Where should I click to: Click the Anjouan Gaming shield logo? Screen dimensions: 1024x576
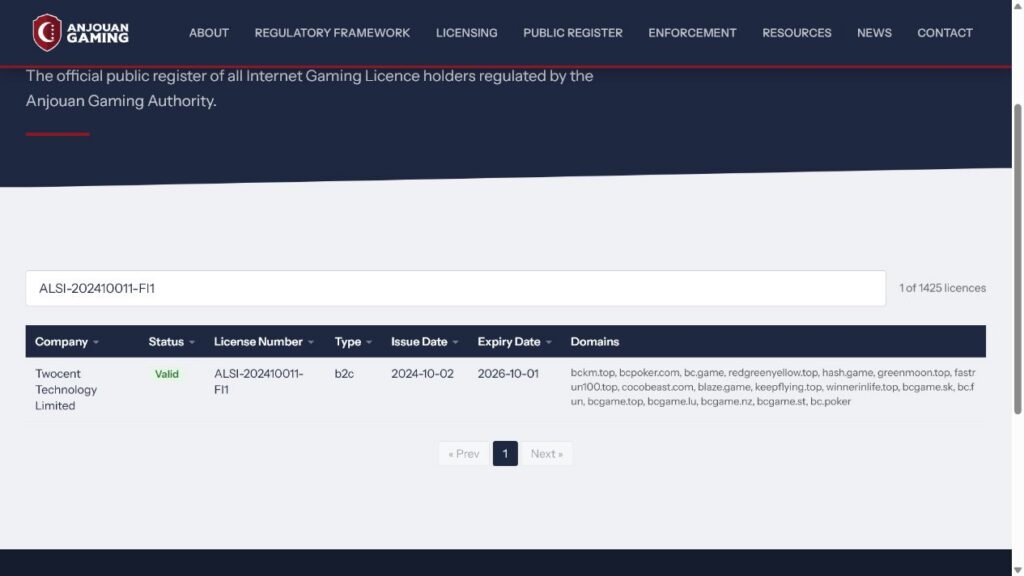(47, 33)
